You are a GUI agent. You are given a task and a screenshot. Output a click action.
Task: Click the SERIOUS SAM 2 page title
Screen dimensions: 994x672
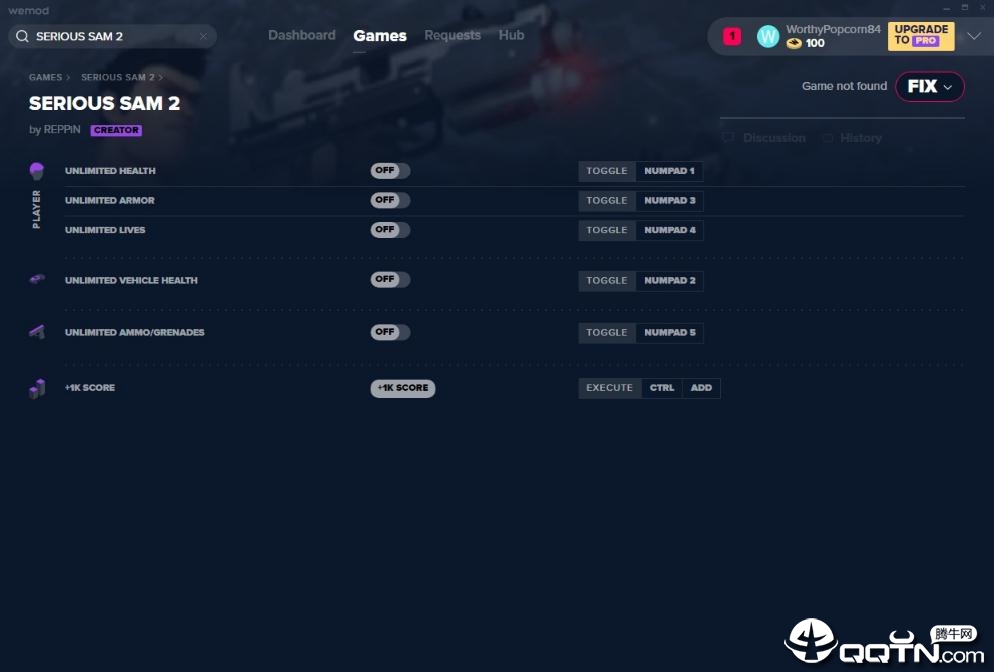pyautogui.click(x=105, y=103)
